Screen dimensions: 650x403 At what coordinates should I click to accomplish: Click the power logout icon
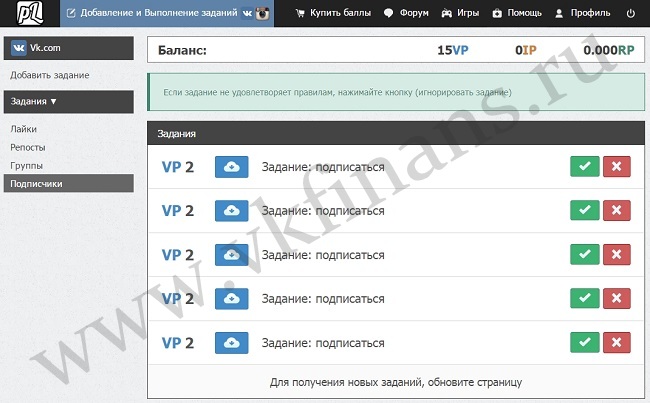(x=630, y=13)
